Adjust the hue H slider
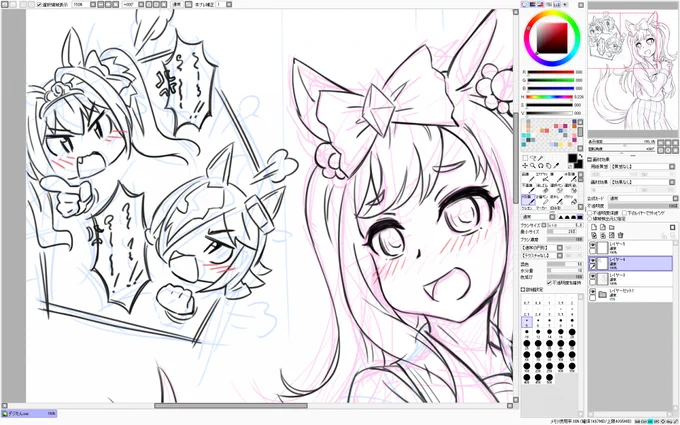Image resolution: width=680 pixels, height=425 pixels. (550, 97)
